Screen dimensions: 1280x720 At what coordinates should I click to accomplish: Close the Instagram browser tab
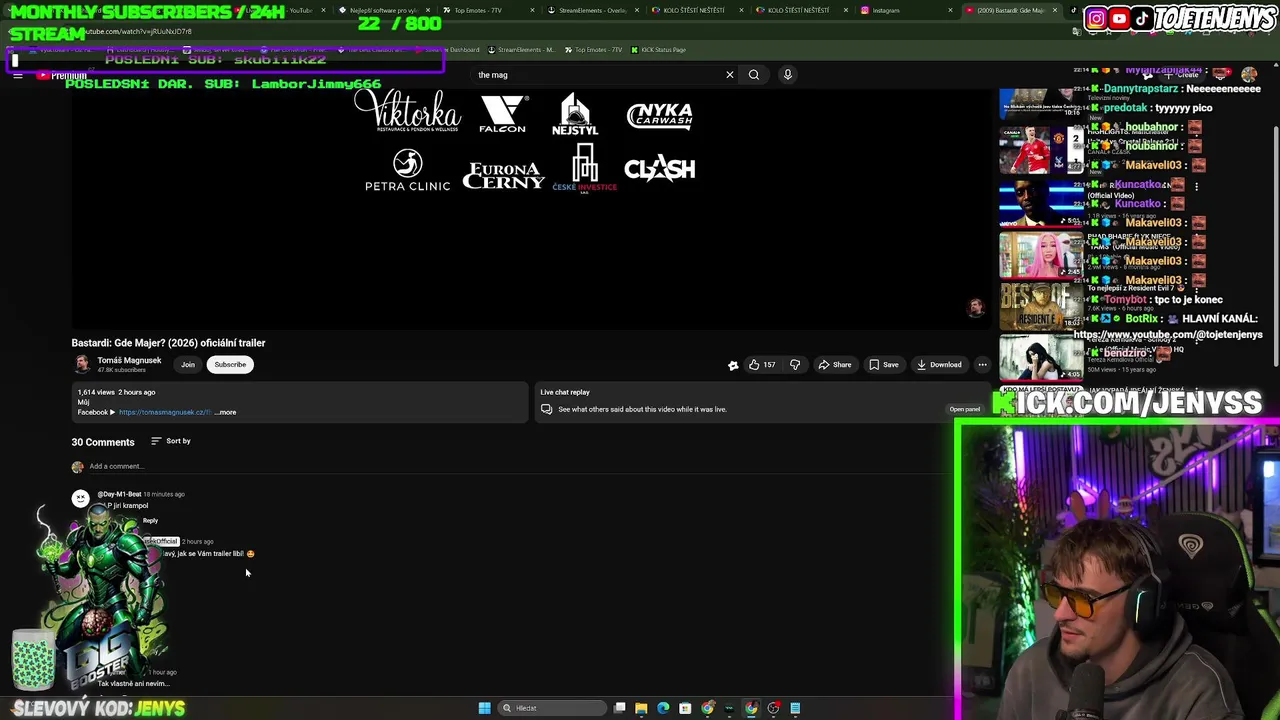[x=950, y=10]
